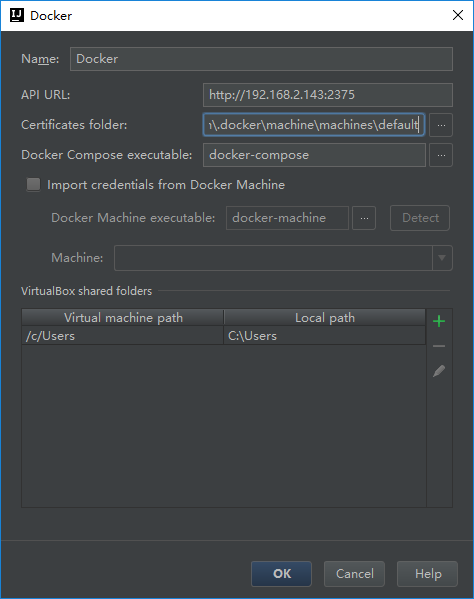474x599 pixels.
Task: Click Local path column header
Action: pos(325,317)
